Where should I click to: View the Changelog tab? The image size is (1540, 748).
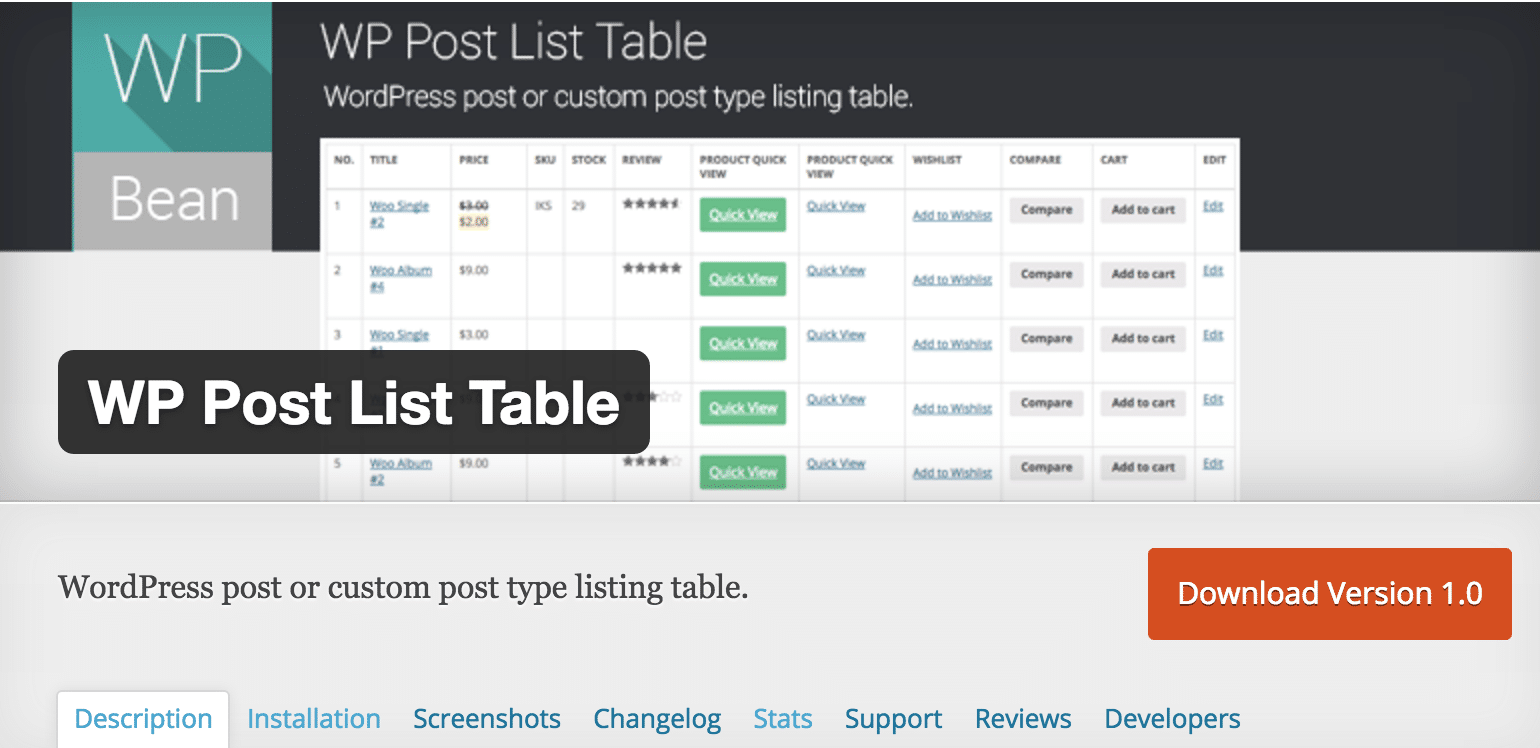[657, 718]
